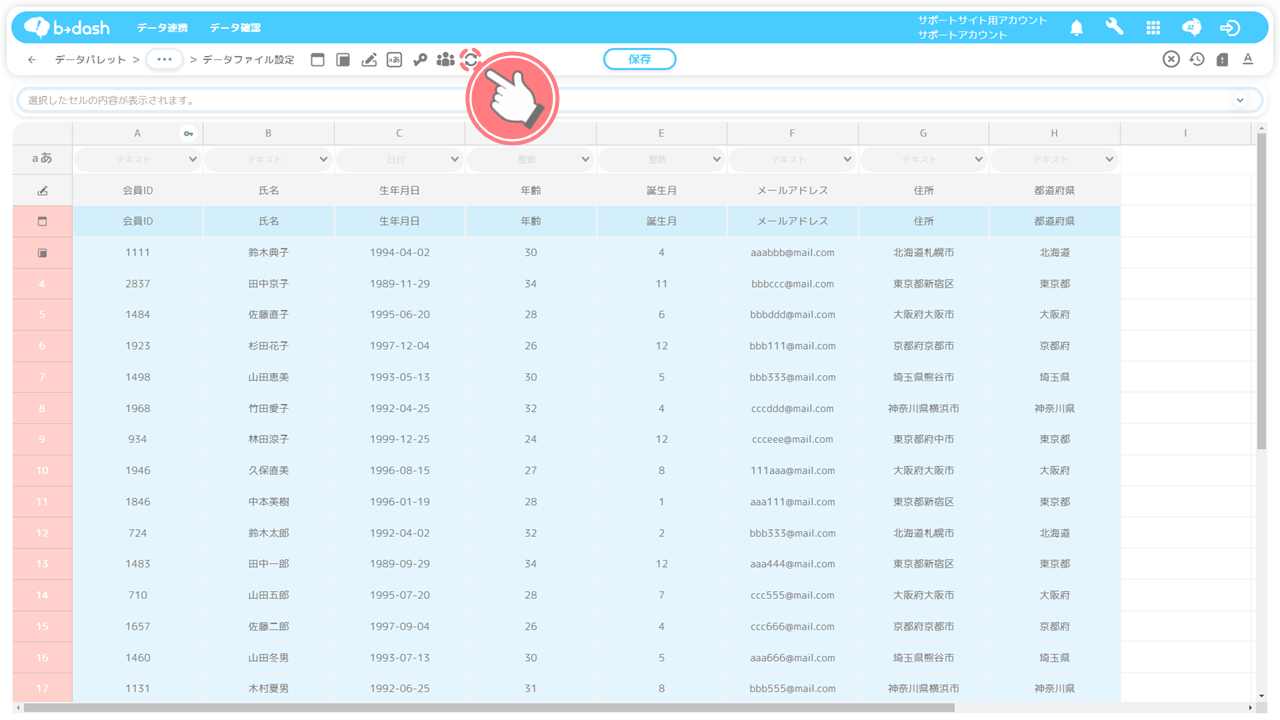Open the apps grid menu
The image size is (1280, 720).
coord(1153,28)
